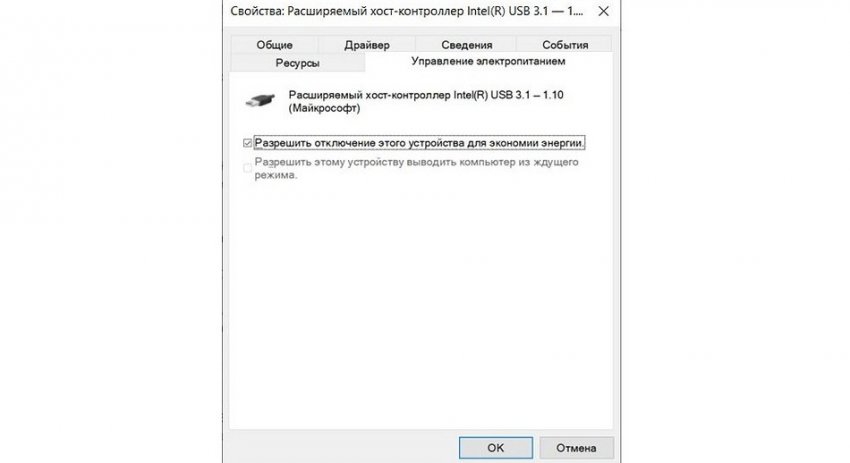Select the Управление электропитанием tab
Viewport: 850px width, 463px height.
click(488, 61)
